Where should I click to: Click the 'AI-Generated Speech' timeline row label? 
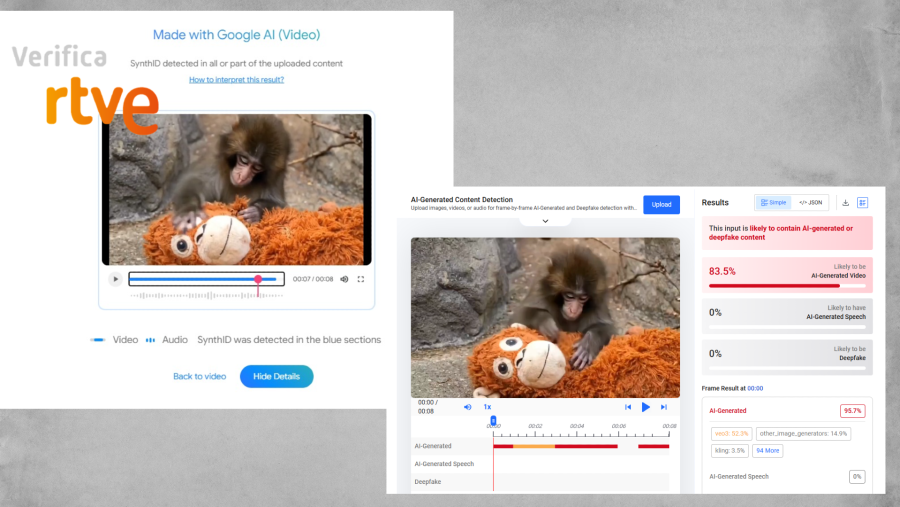(444, 464)
